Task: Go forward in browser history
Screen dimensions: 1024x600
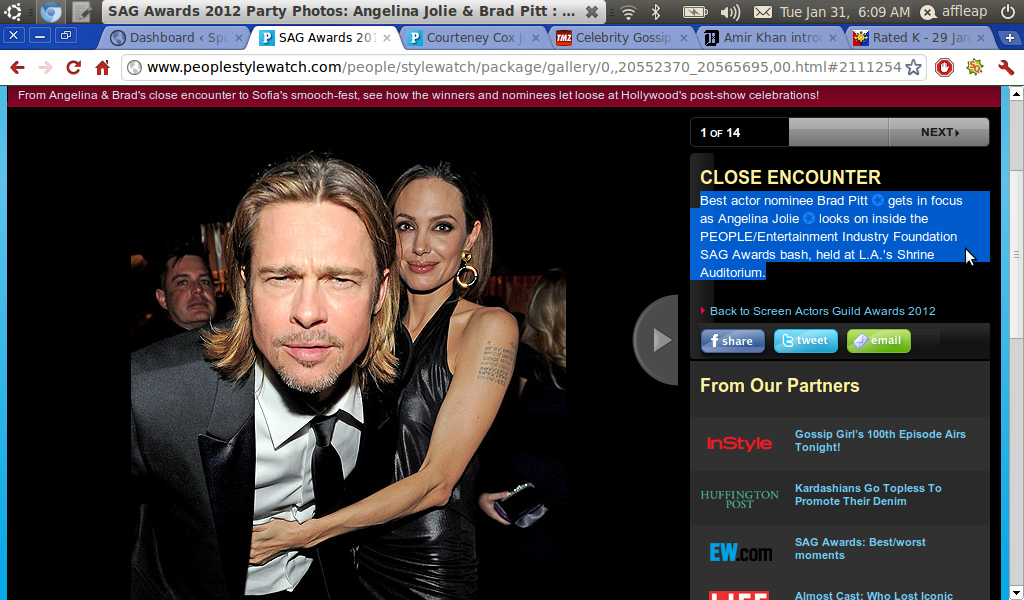Action: click(45, 67)
